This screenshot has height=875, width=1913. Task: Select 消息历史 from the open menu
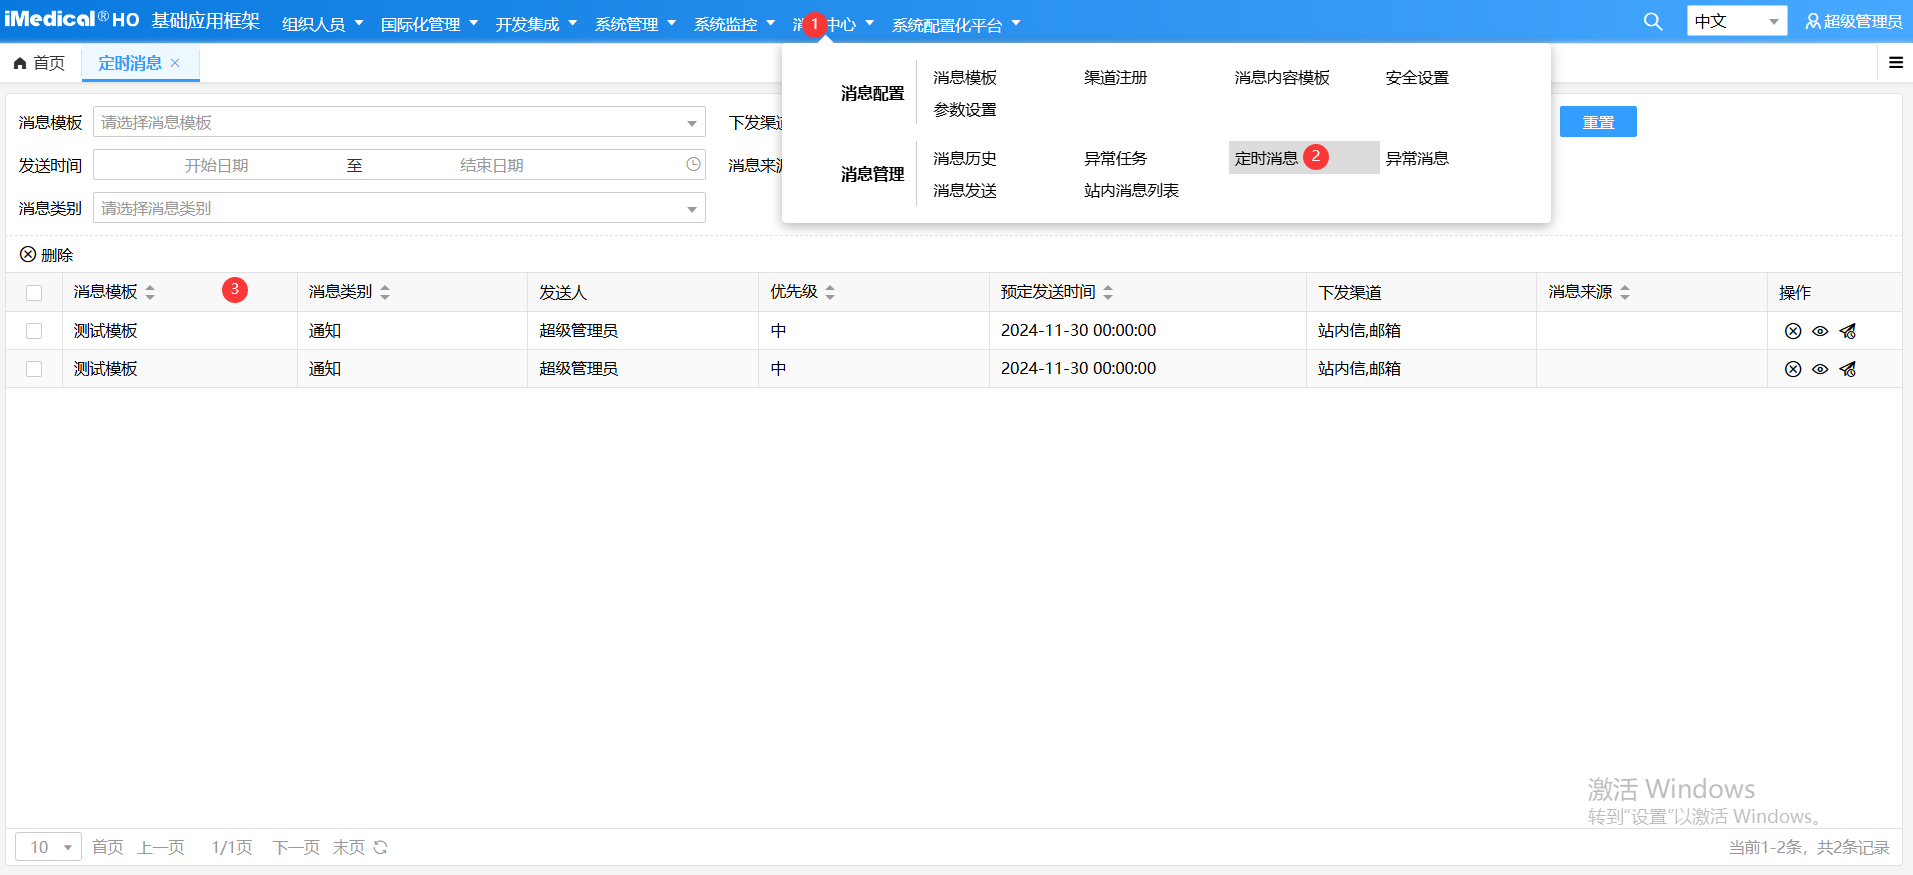point(964,158)
